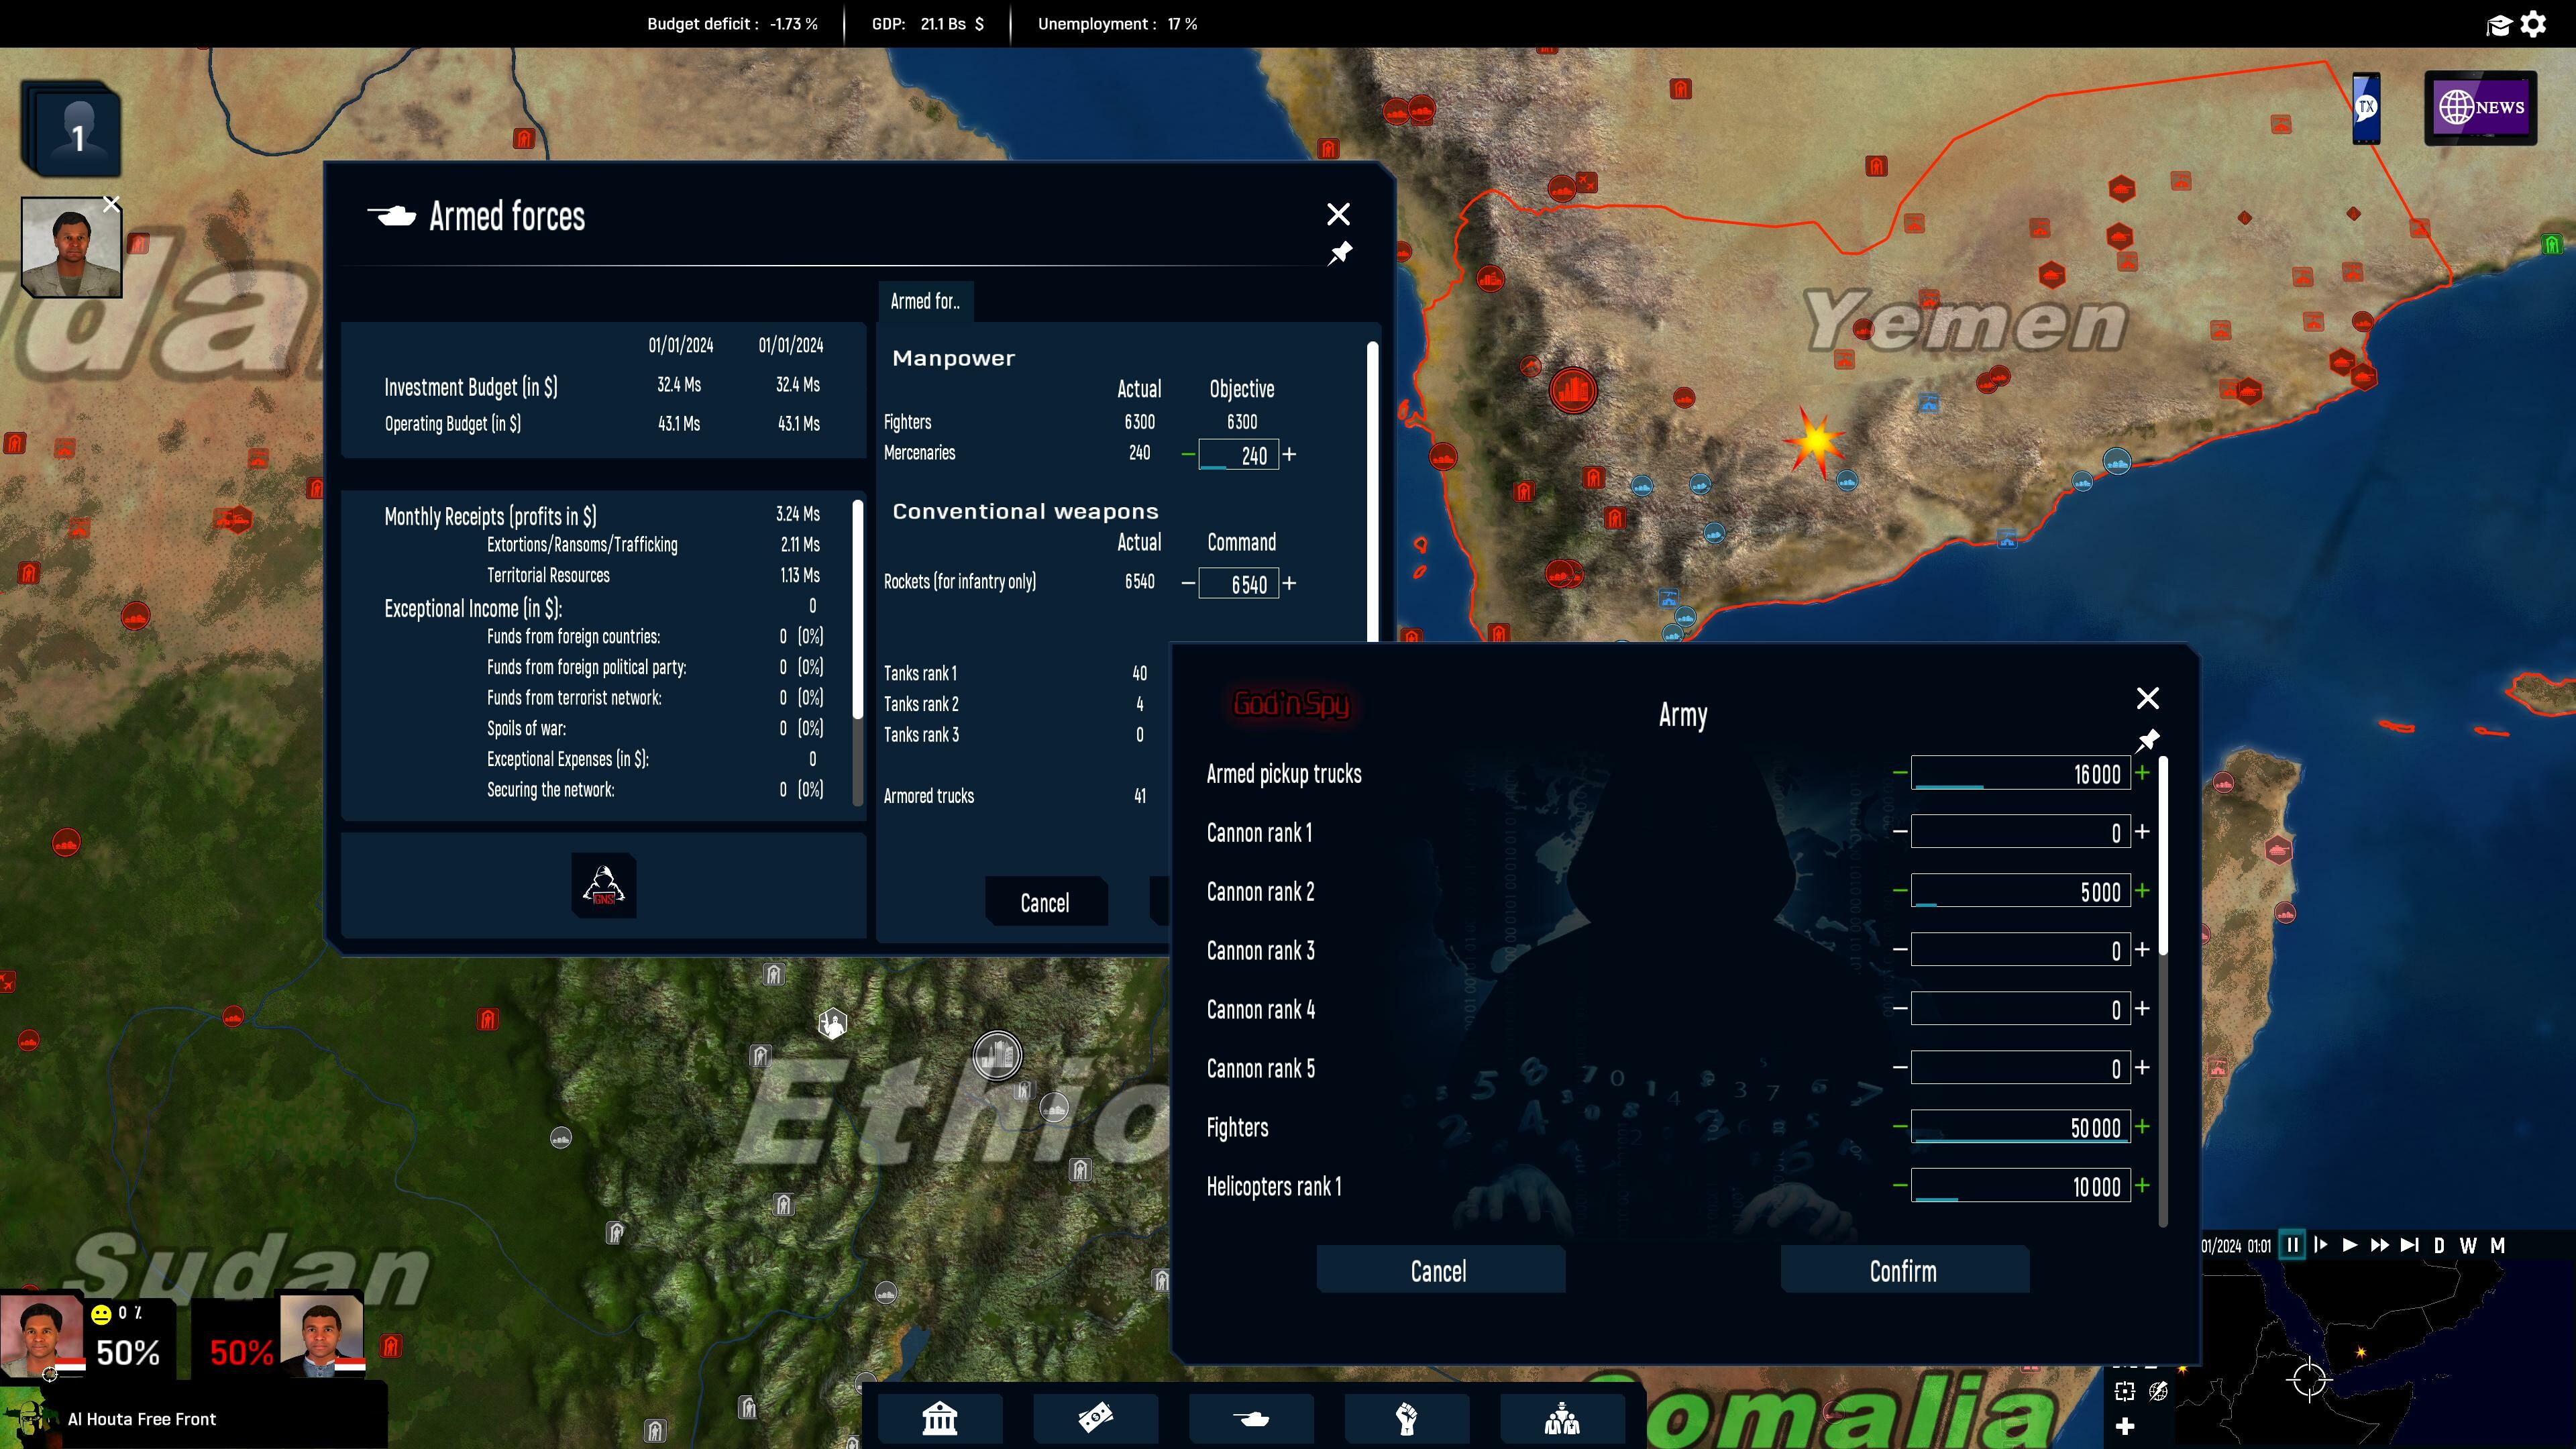This screenshot has width=2576, height=1449.
Task: Unpause the game with the pause button
Action: coord(2293,1245)
